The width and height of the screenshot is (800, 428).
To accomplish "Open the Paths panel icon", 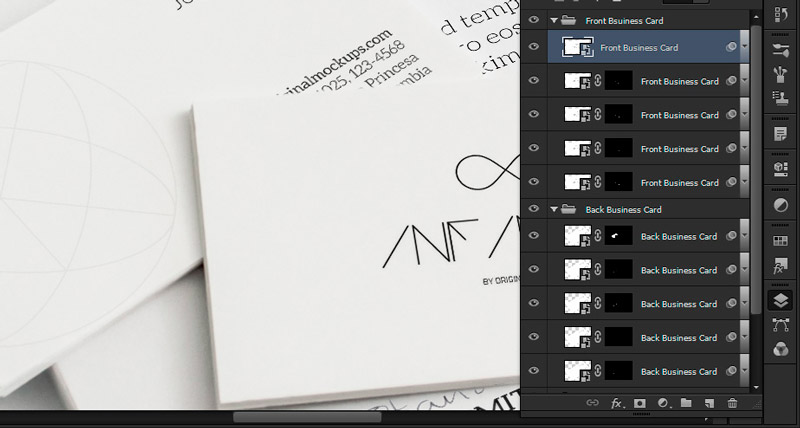I will (x=781, y=325).
